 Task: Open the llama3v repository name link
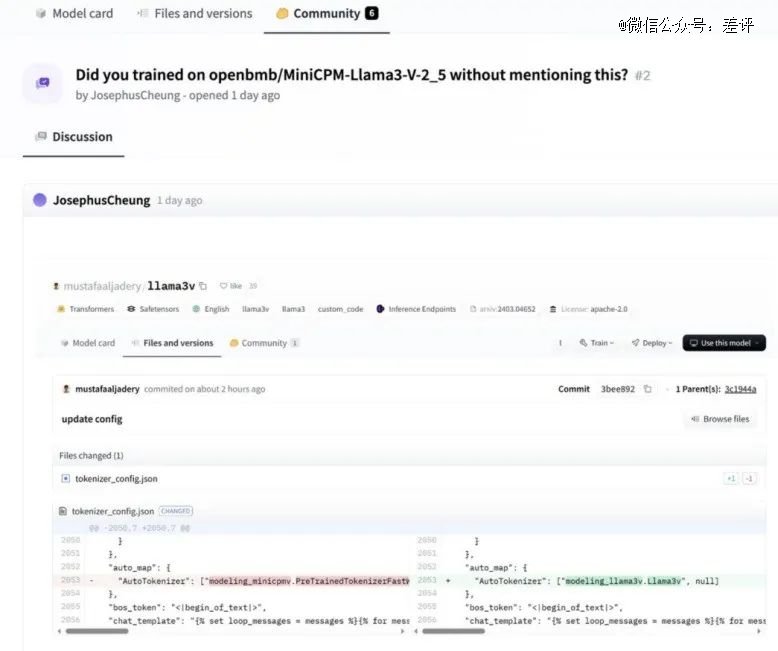click(x=171, y=286)
